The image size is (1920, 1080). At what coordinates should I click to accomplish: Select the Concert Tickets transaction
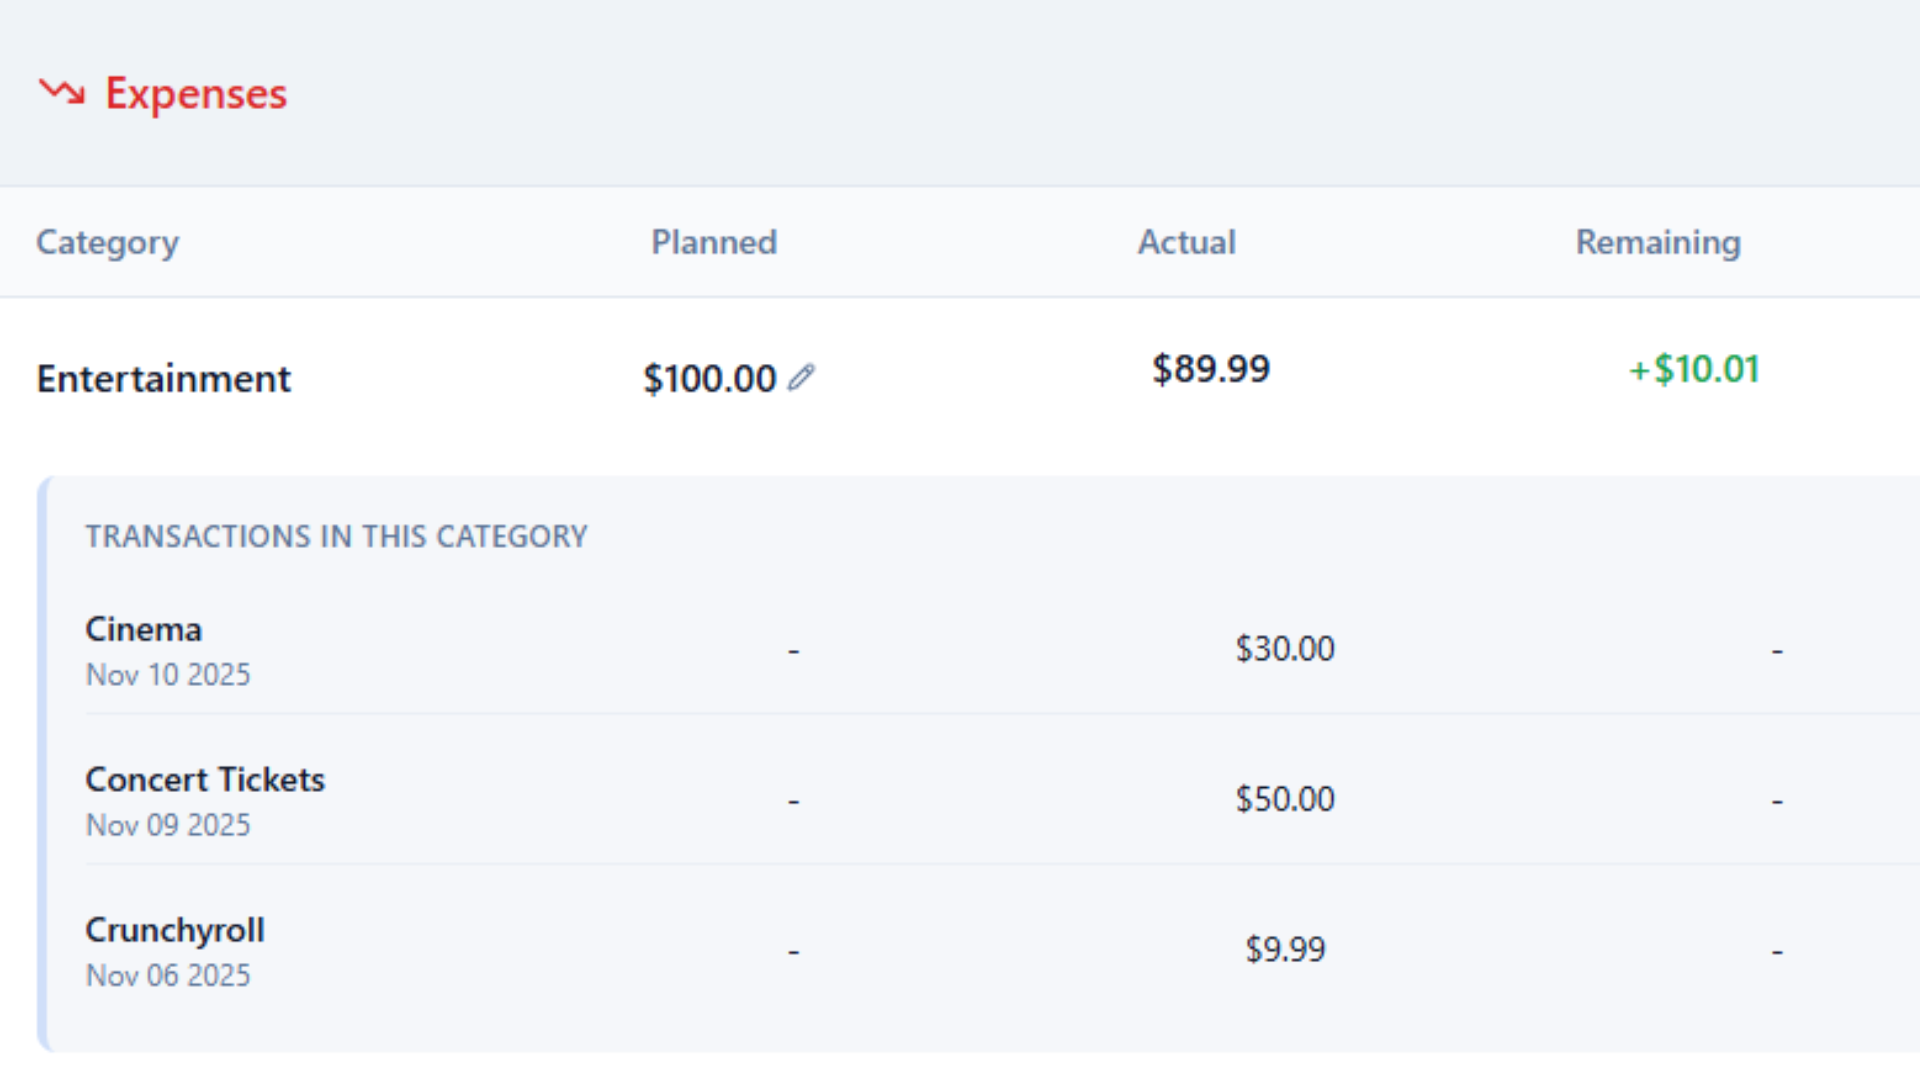[205, 779]
